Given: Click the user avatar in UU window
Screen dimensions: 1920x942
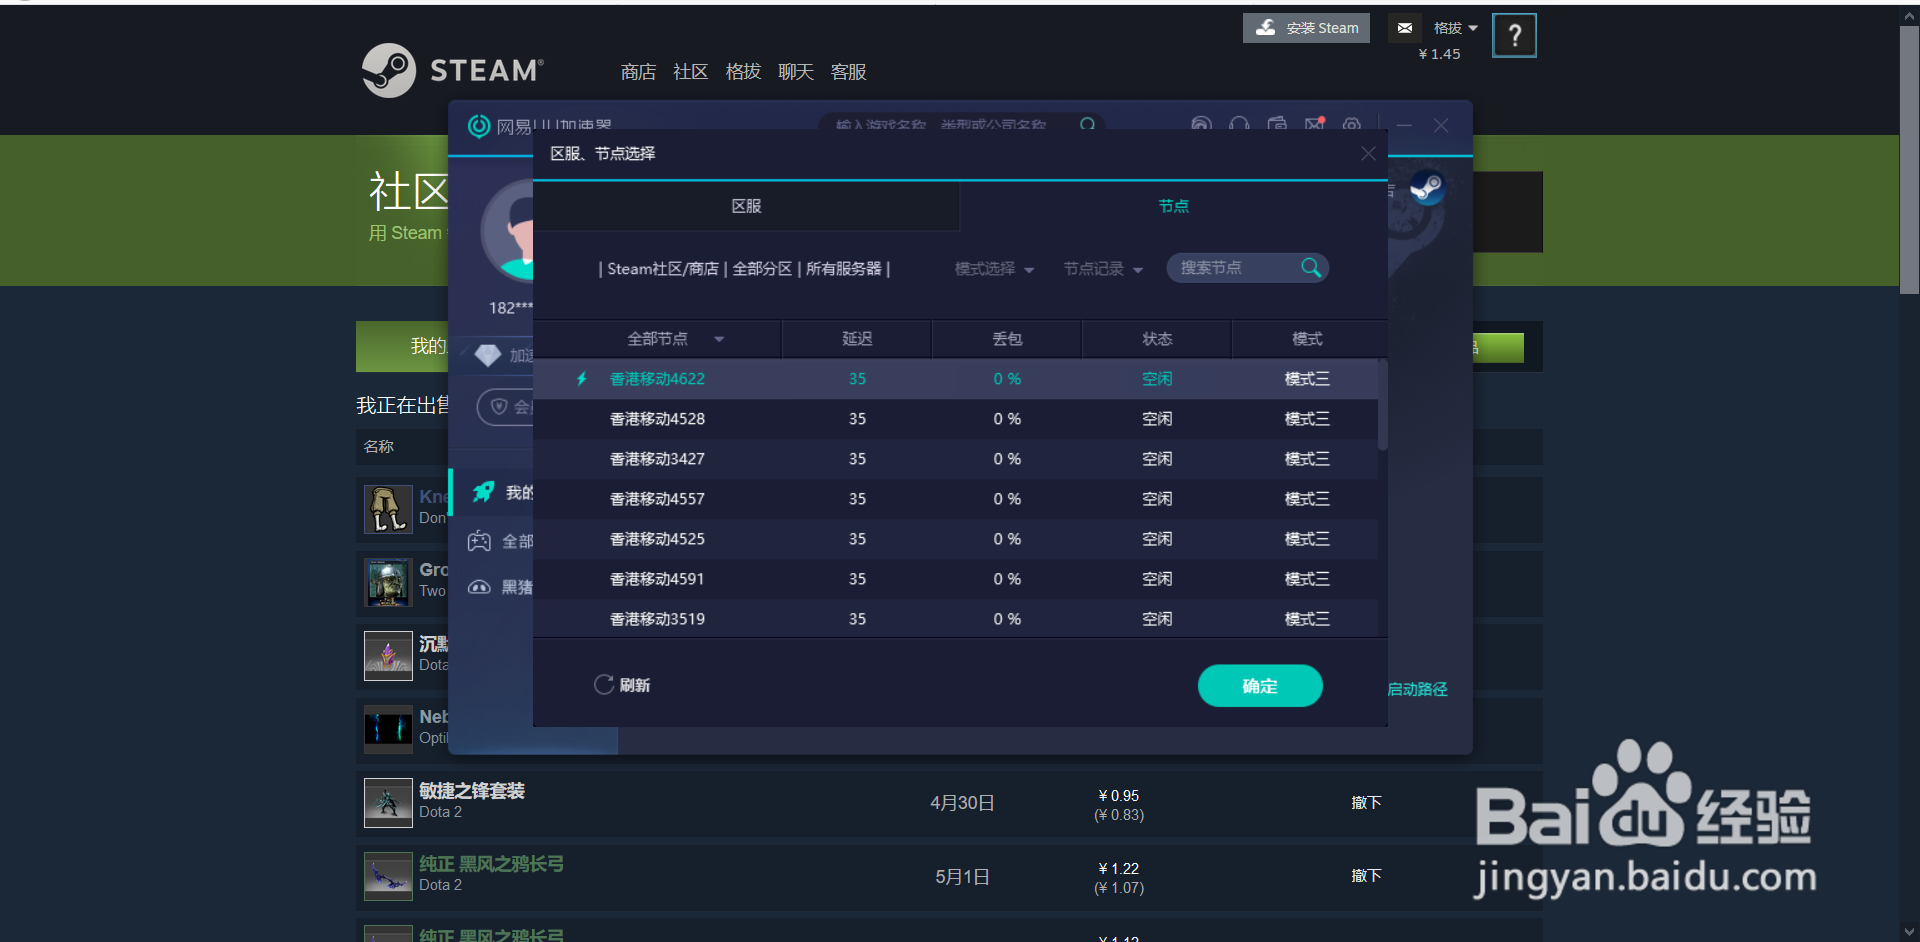Looking at the screenshot, I should tap(508, 232).
